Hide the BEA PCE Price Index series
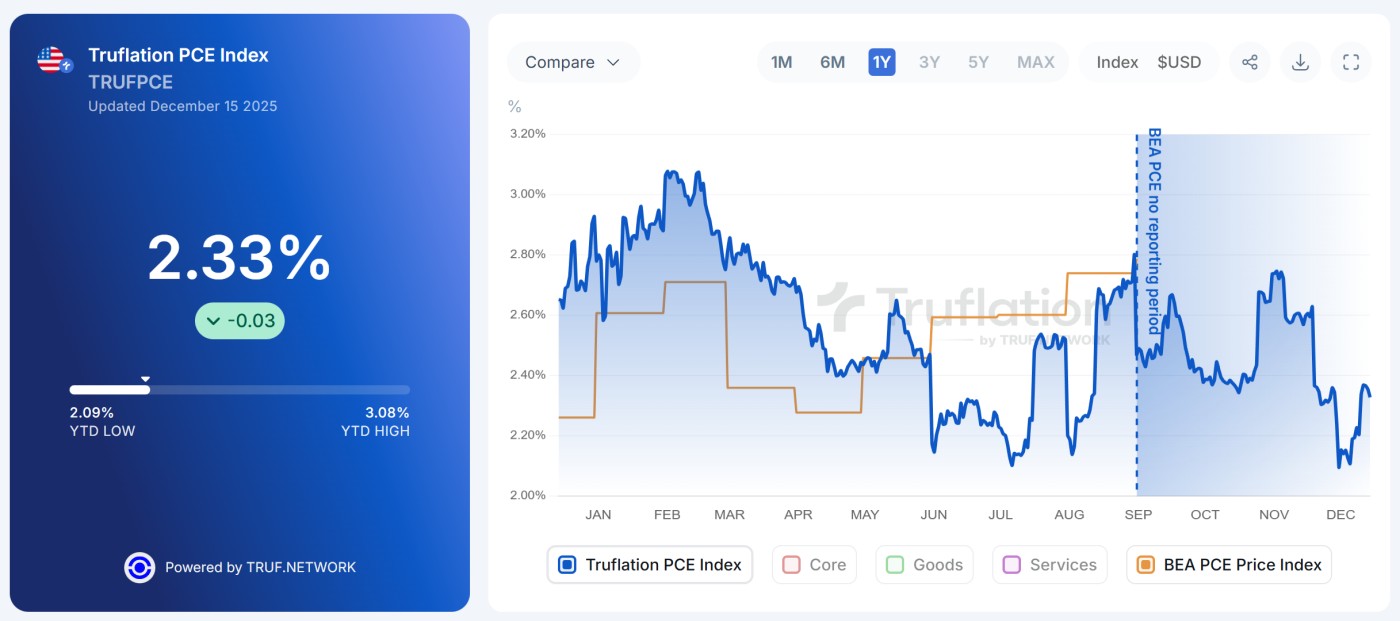This screenshot has height=621, width=1400. tap(1229, 565)
